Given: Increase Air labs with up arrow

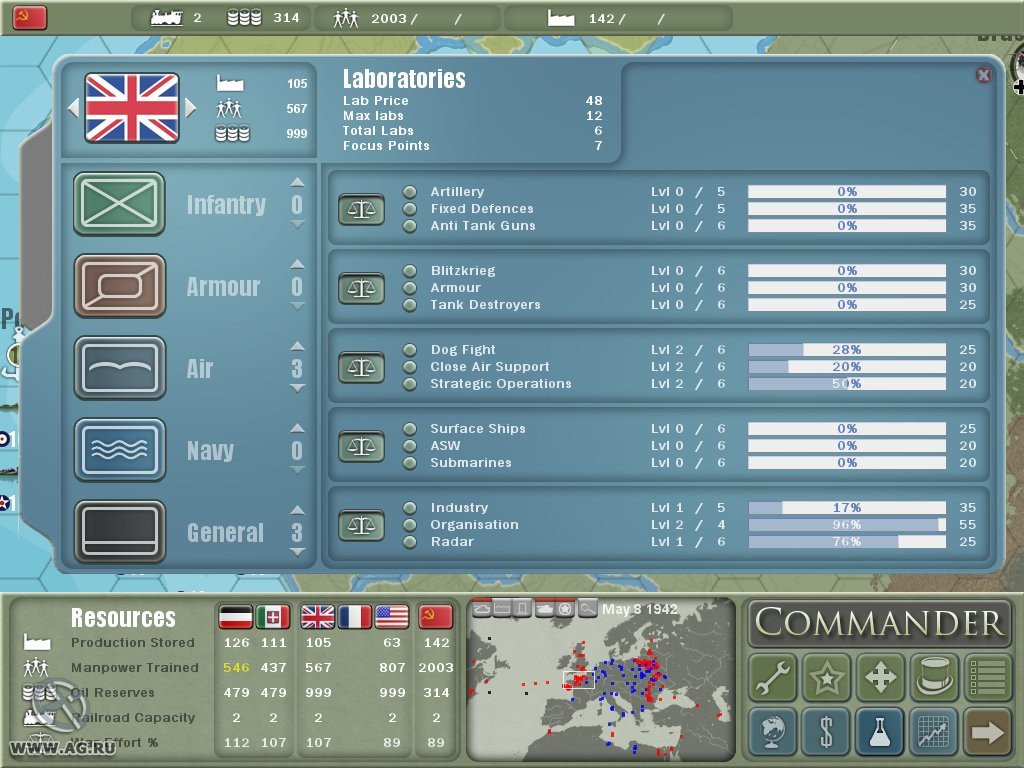Looking at the screenshot, I should click(297, 346).
